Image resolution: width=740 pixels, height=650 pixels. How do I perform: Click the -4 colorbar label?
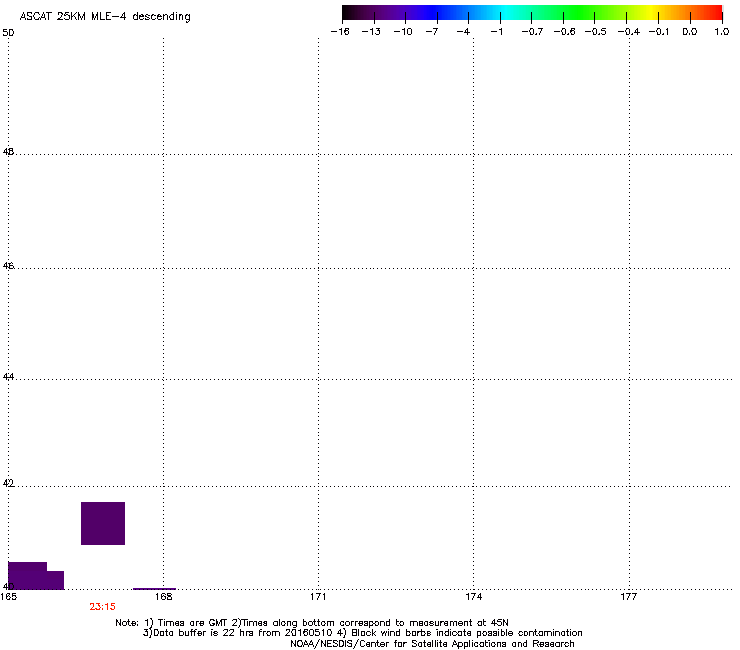point(463,32)
